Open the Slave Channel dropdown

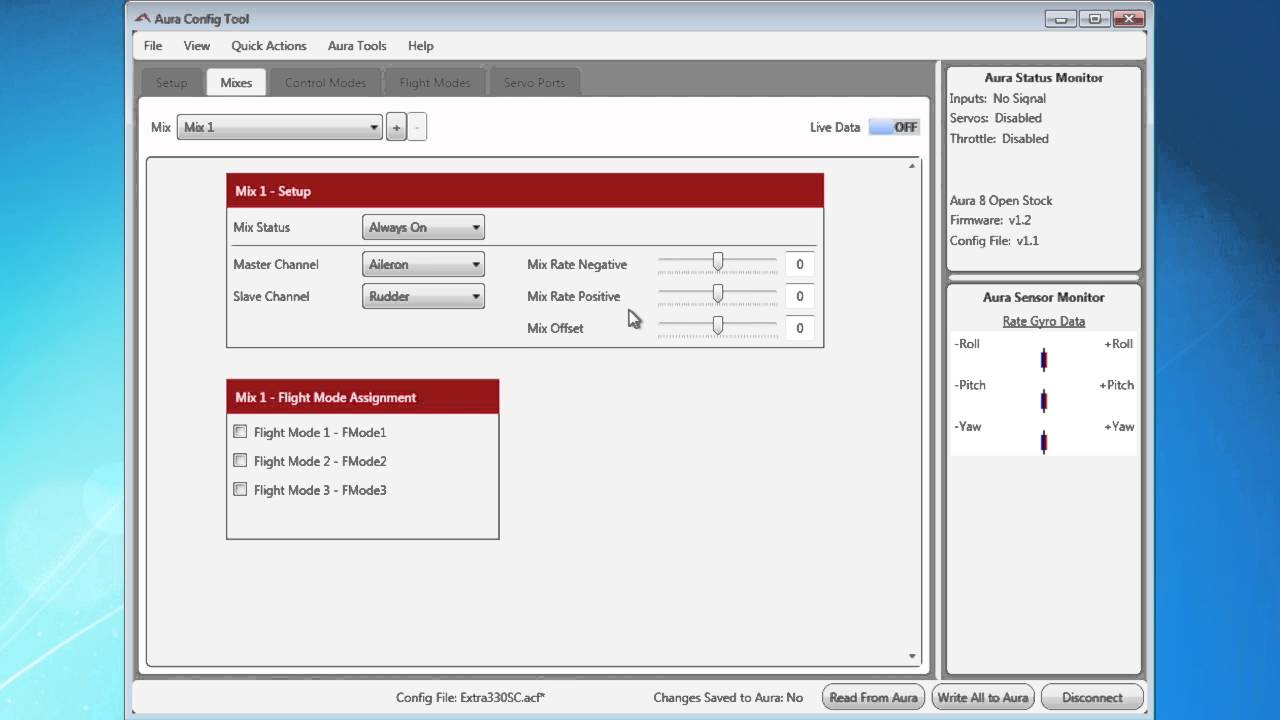(423, 296)
